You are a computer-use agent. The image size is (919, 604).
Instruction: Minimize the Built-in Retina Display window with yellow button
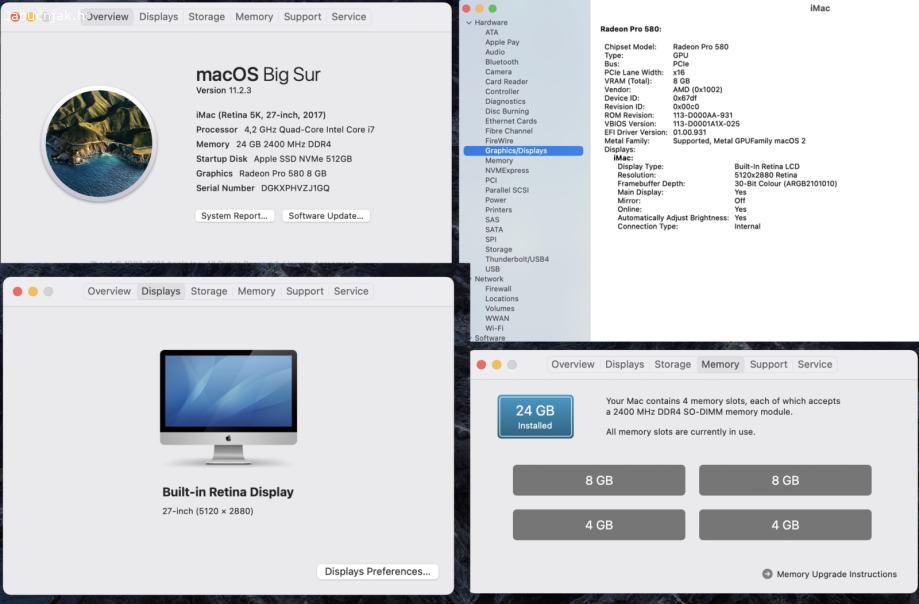[x=33, y=291]
